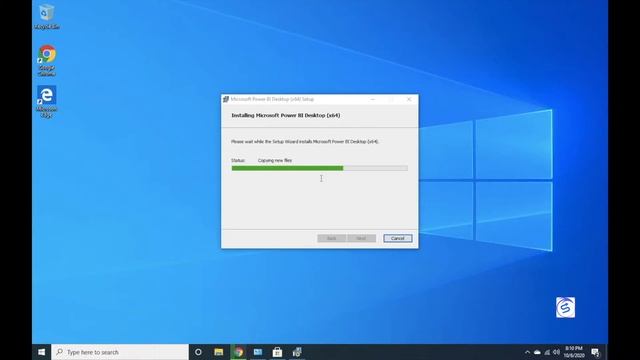Minimize the Power BI setup window
Image resolution: width=640 pixels, height=360 pixels.
coord(373,99)
